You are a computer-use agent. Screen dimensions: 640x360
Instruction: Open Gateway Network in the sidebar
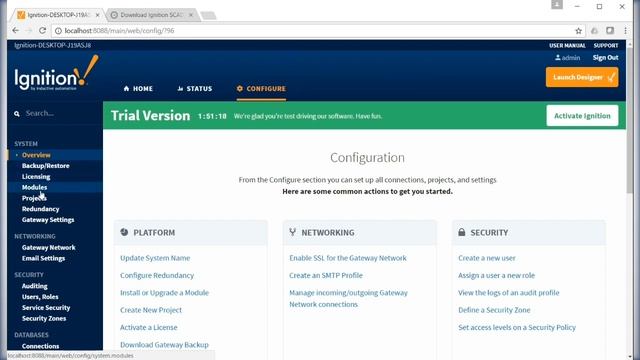(x=49, y=247)
